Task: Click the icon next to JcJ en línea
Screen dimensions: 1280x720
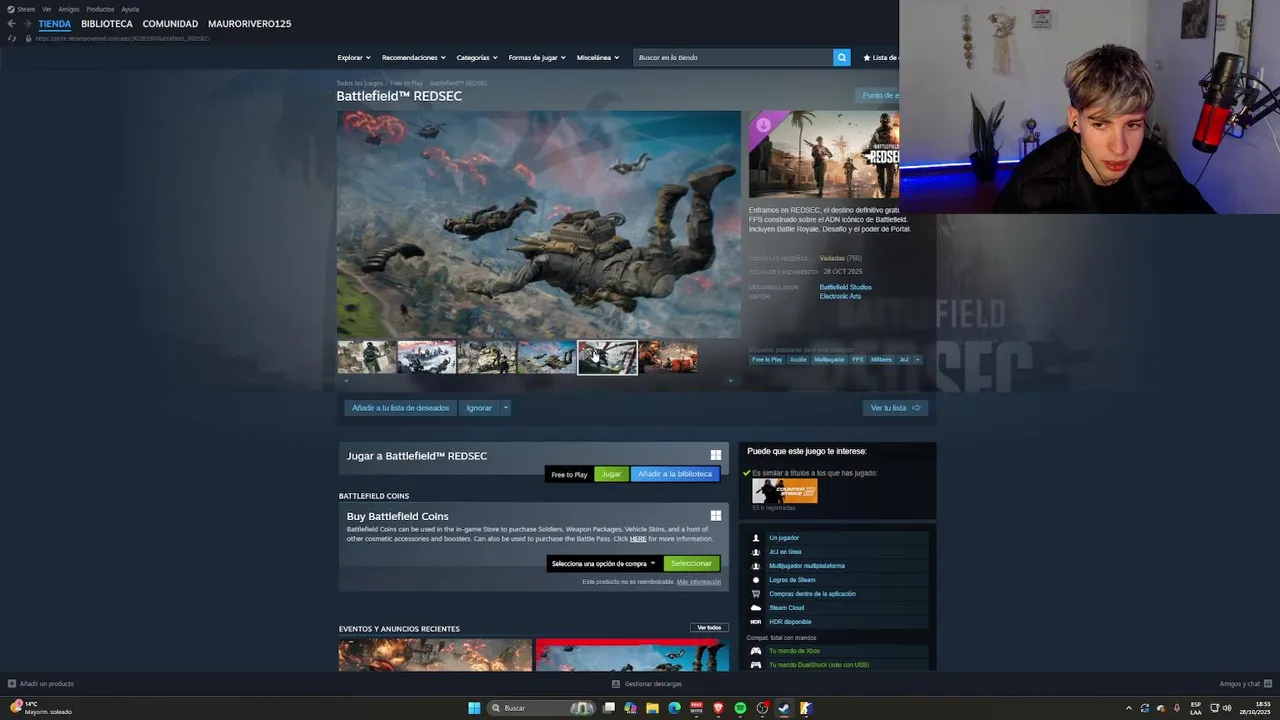Action: click(x=756, y=552)
